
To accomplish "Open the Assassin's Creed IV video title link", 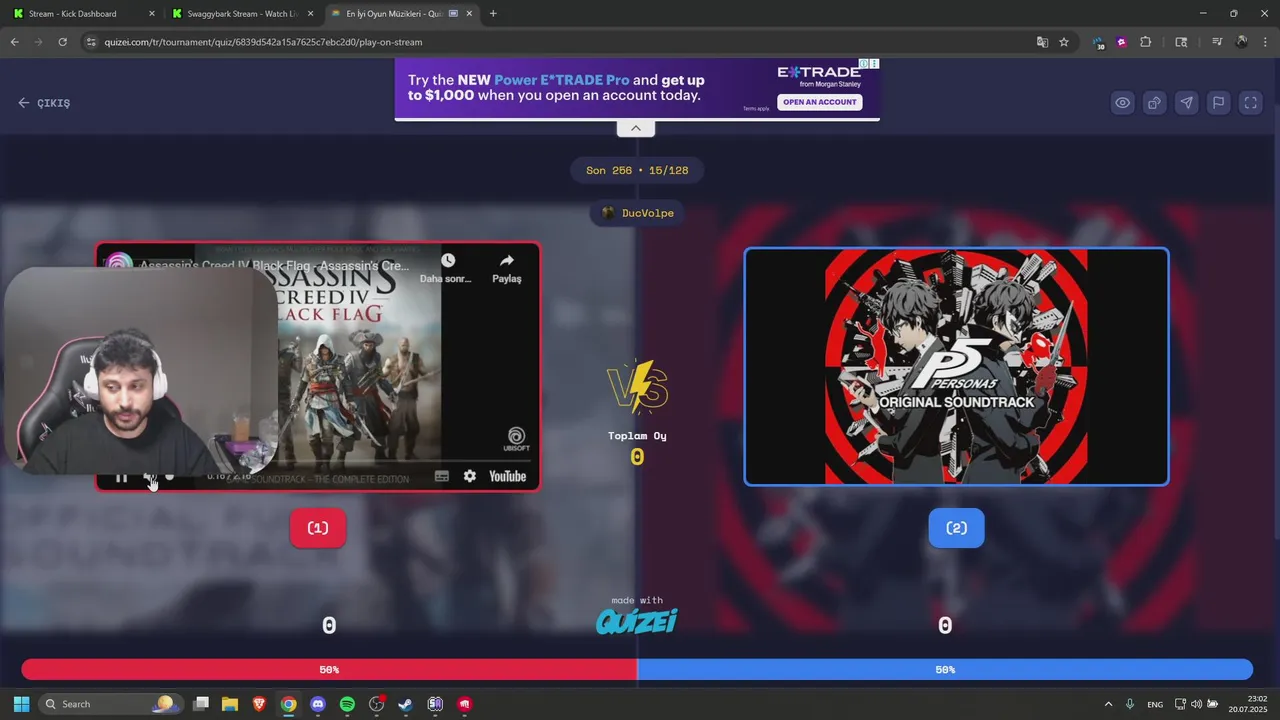I will 274,266.
